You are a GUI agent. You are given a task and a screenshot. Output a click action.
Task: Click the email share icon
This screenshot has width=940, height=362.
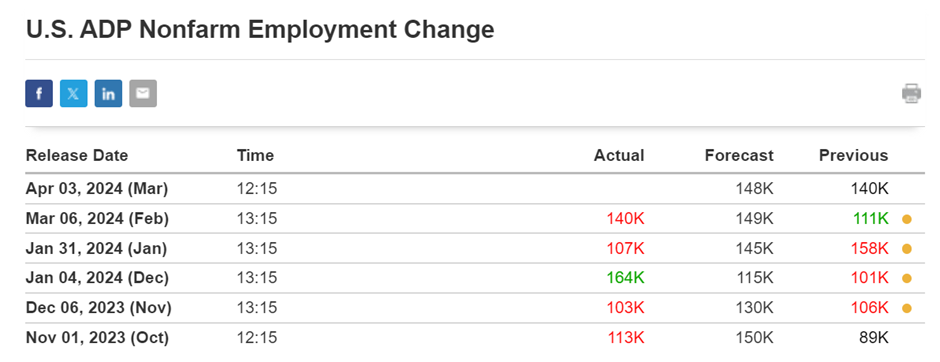point(143,93)
